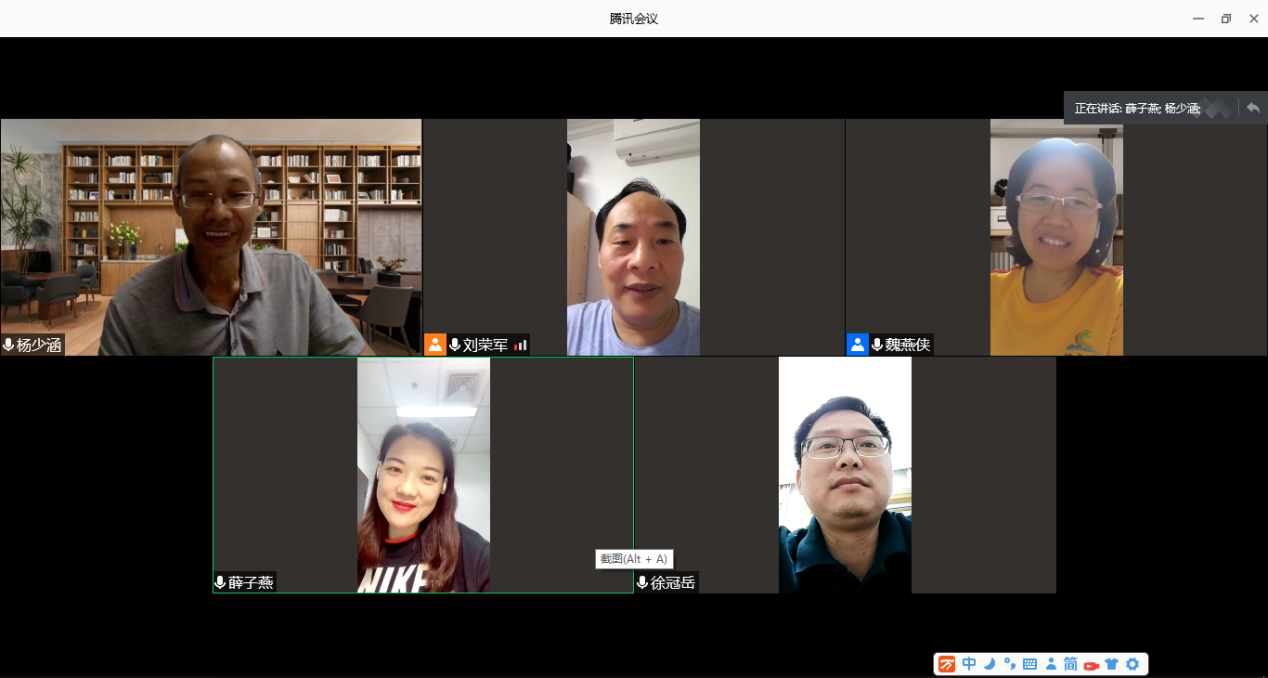Click the microphone icon beside 刘荣军
Viewport: 1268px width, 678px height.
coord(455,345)
